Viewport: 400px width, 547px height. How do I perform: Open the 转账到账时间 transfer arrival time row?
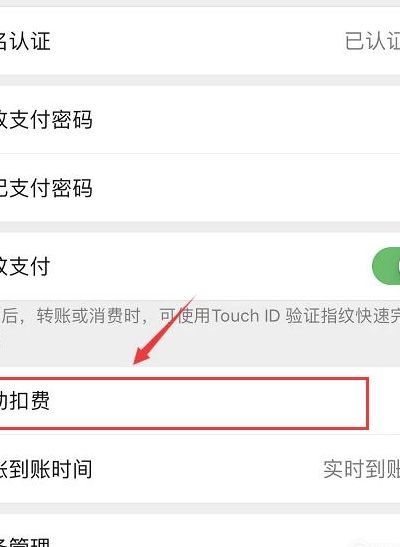tap(200, 469)
